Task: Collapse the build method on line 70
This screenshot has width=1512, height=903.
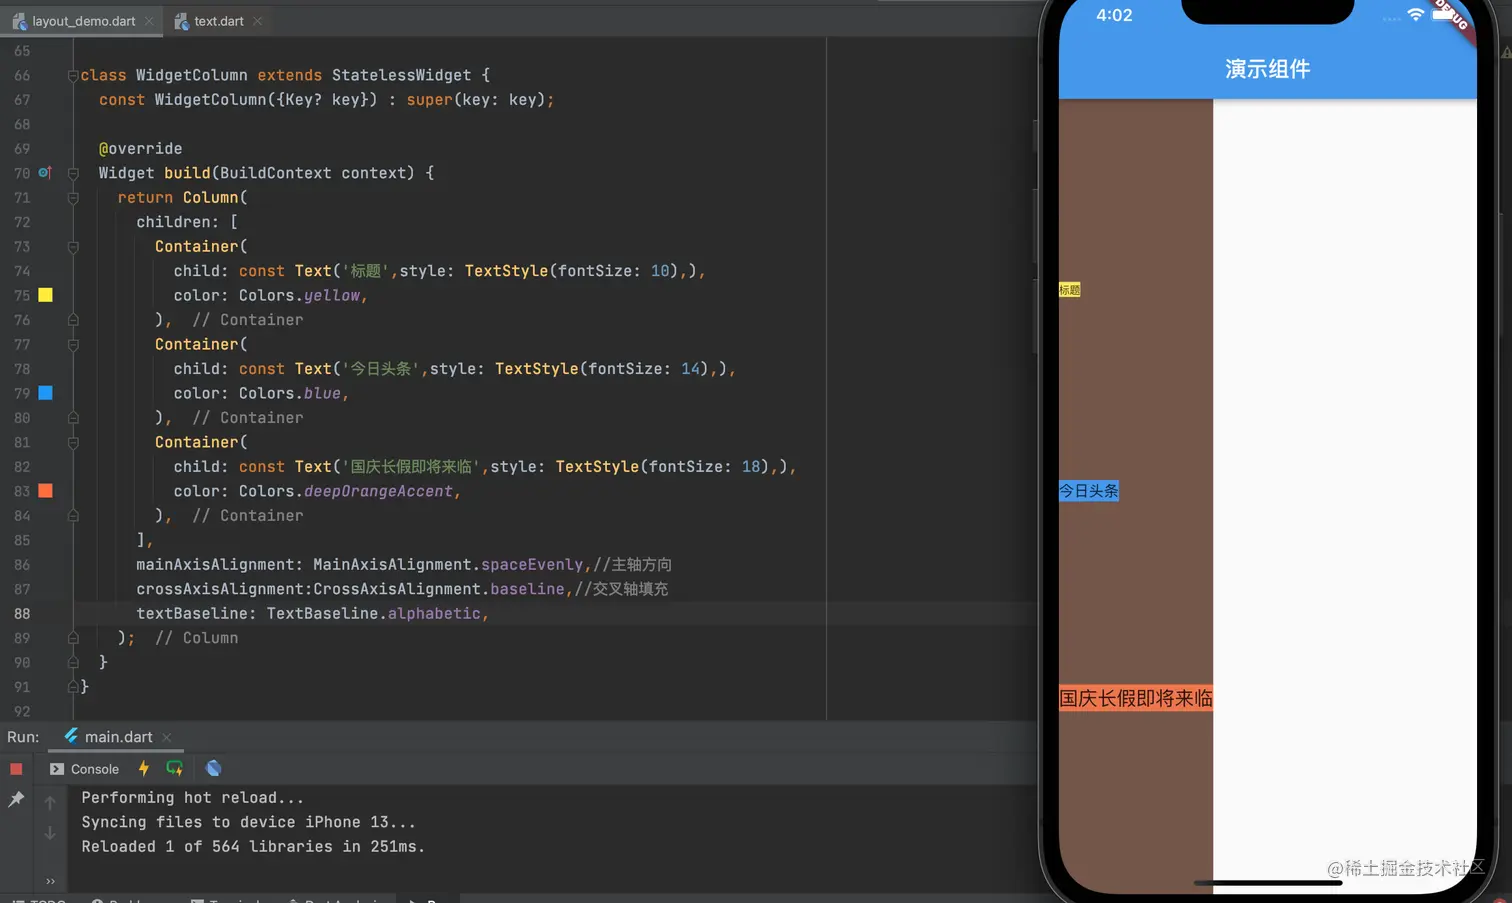Action: click(73, 173)
